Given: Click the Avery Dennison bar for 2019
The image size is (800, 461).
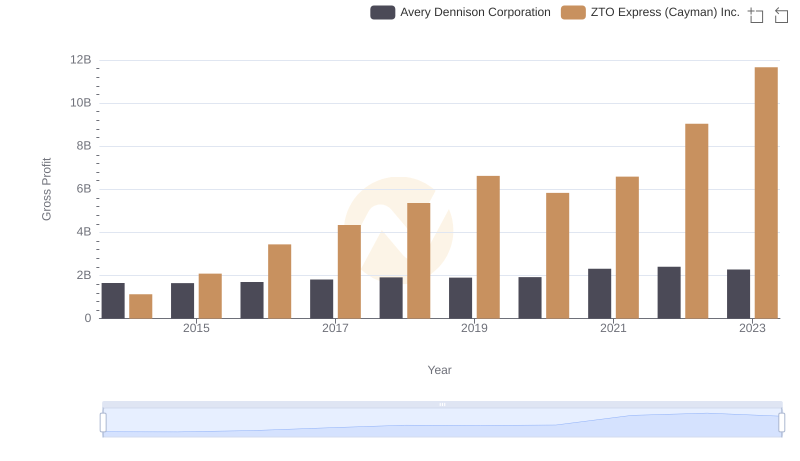Looking at the screenshot, I should (x=461, y=298).
